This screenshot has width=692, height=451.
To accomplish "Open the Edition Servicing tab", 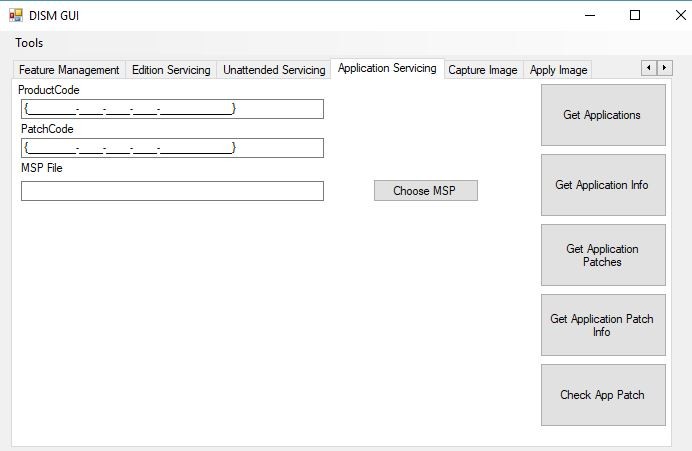I will 171,70.
